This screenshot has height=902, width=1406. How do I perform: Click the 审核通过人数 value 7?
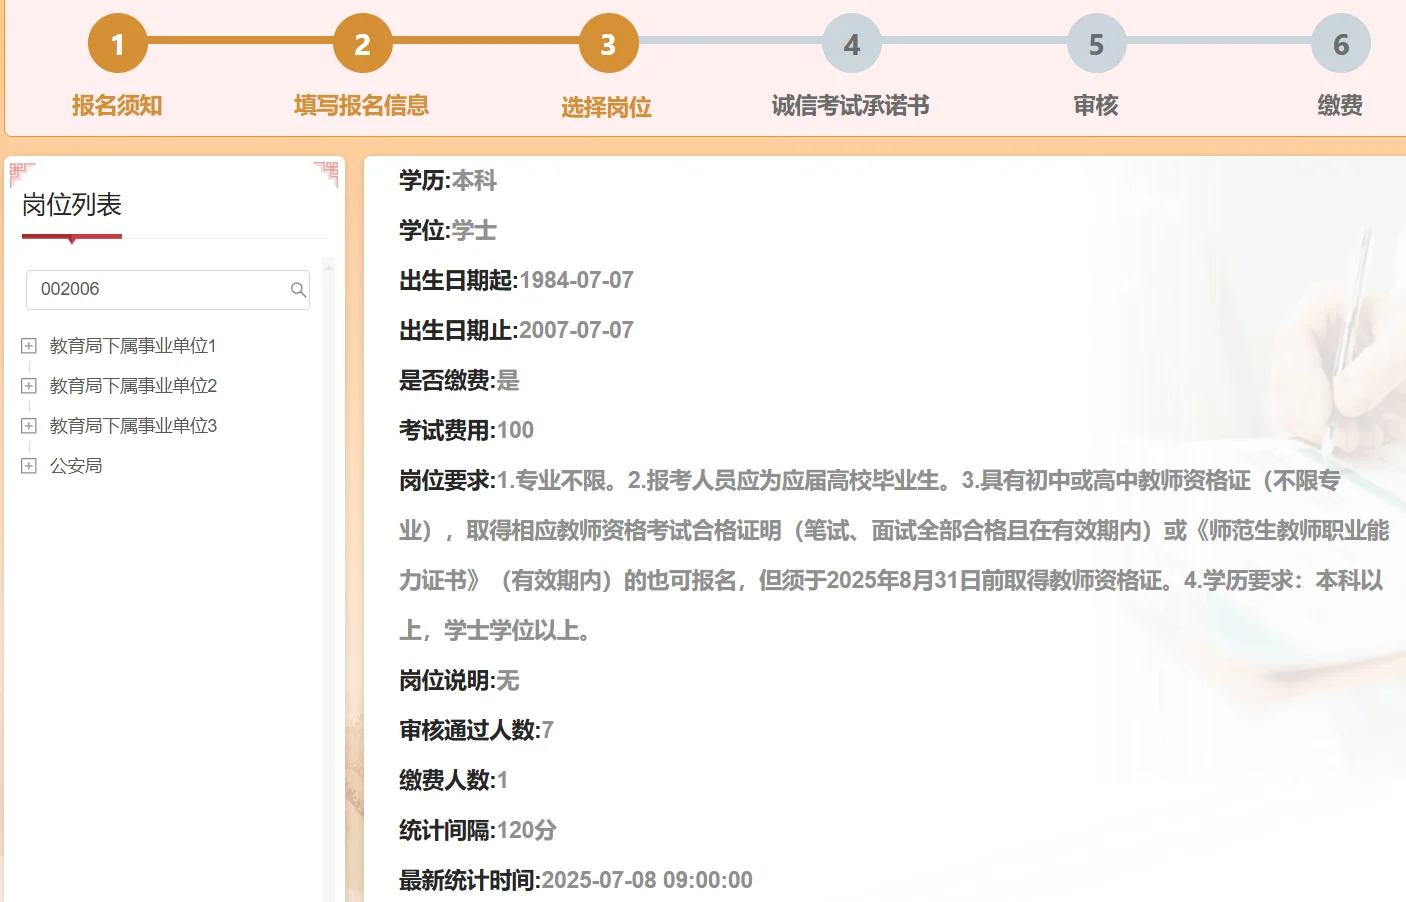click(x=547, y=731)
